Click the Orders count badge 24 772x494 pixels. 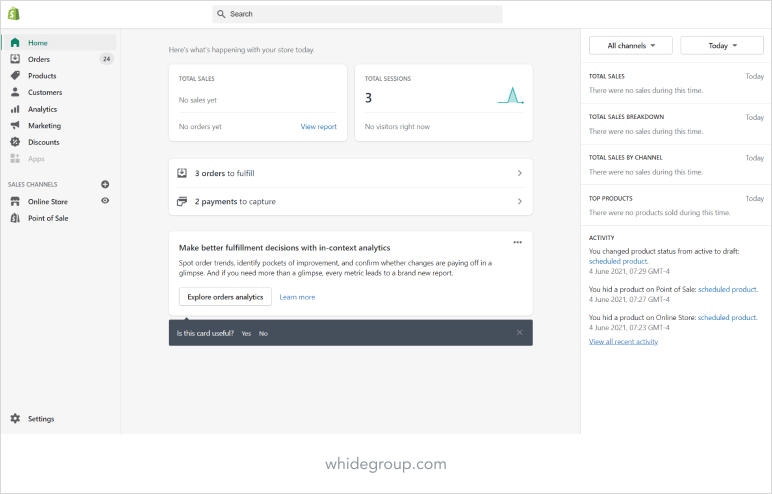click(106, 59)
